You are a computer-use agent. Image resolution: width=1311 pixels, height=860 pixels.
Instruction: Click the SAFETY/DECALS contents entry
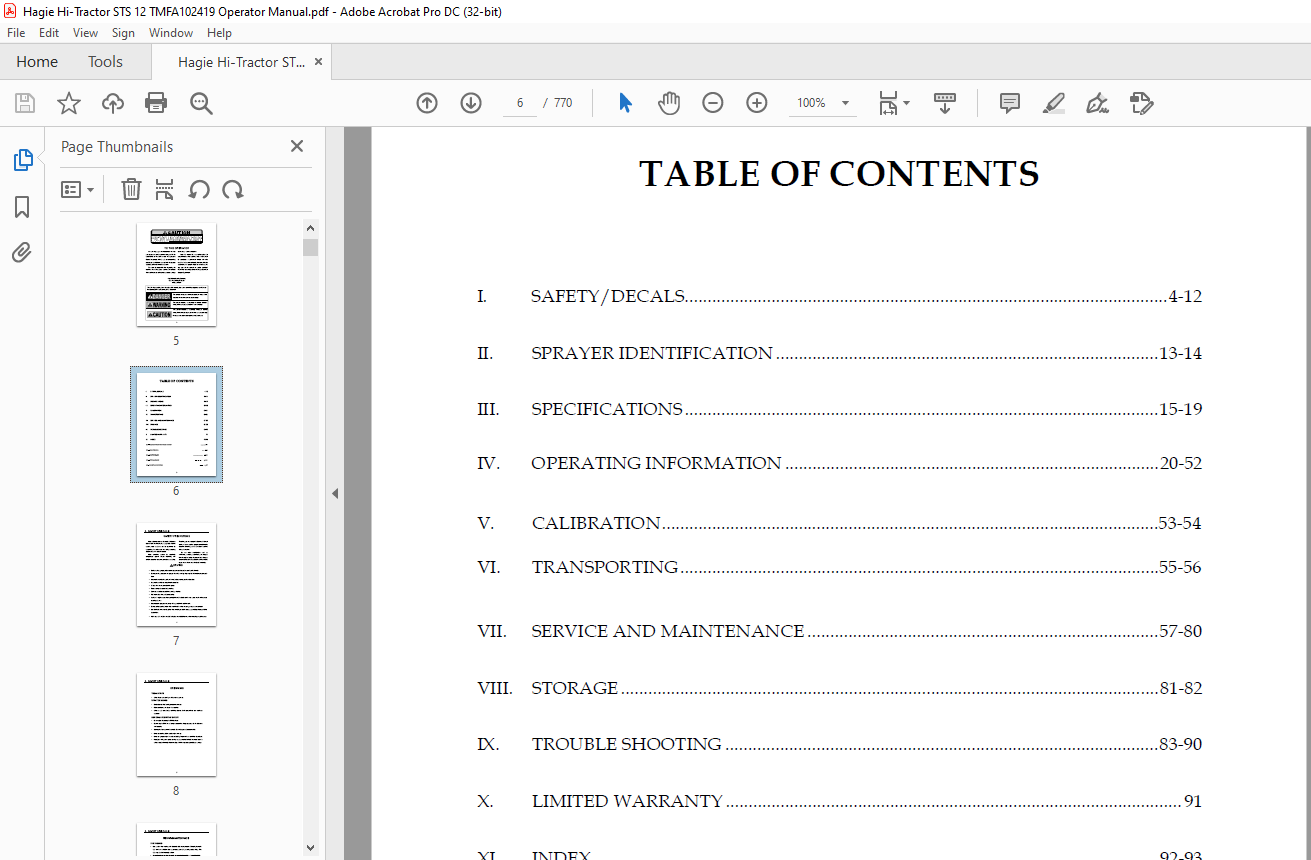[x=839, y=296]
